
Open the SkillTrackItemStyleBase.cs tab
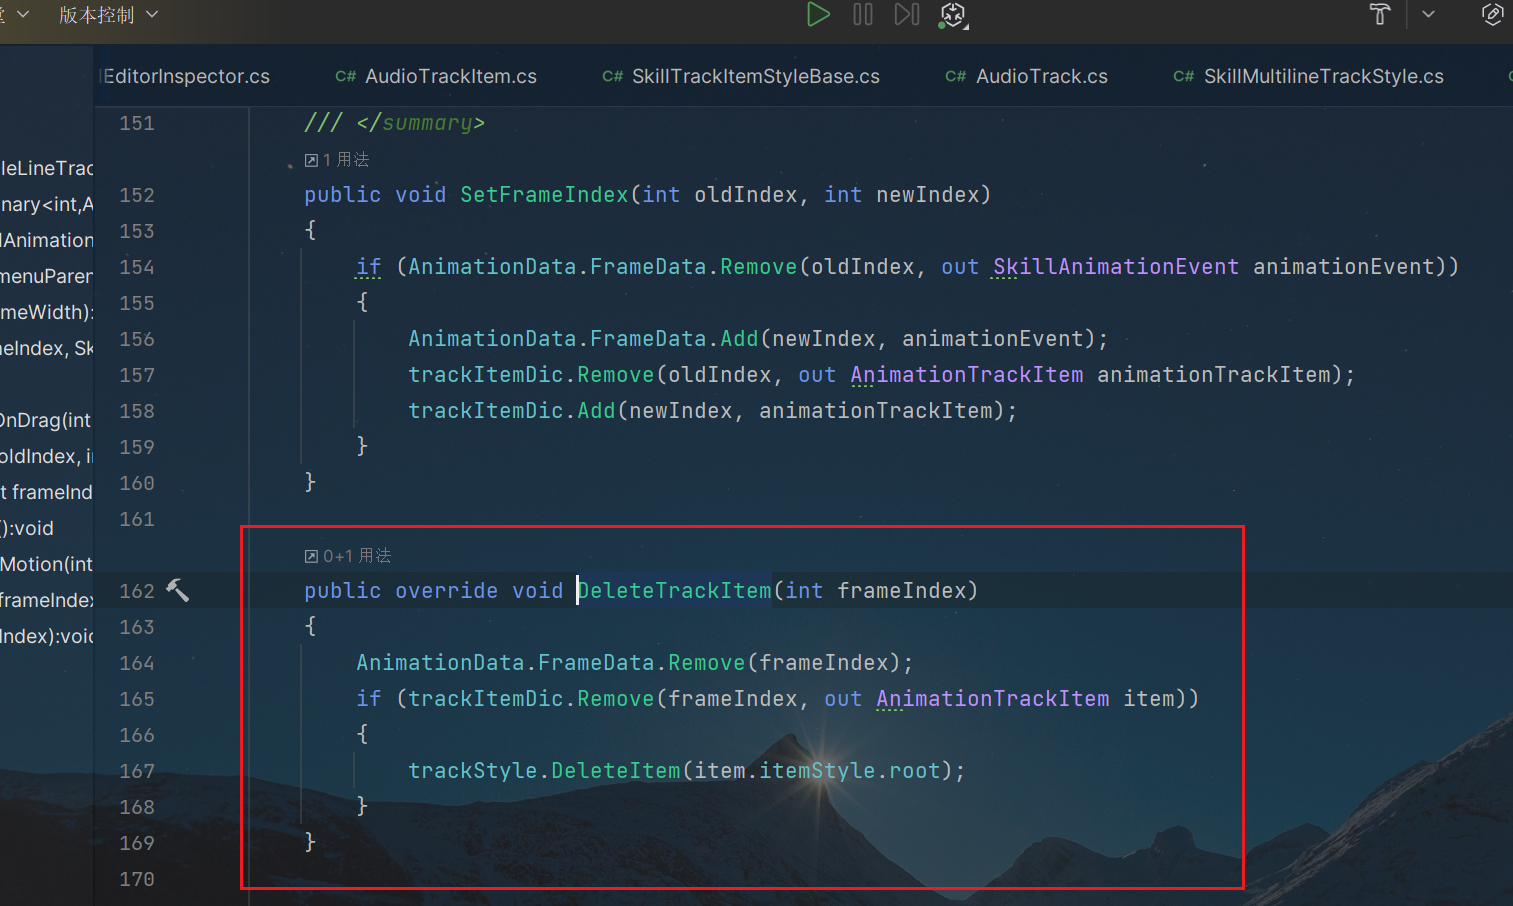click(x=755, y=77)
